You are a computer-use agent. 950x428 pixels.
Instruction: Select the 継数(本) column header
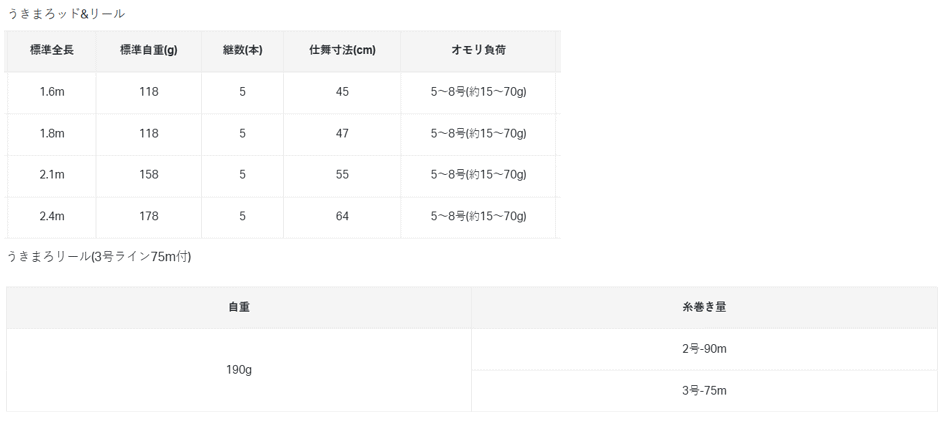[x=242, y=50]
